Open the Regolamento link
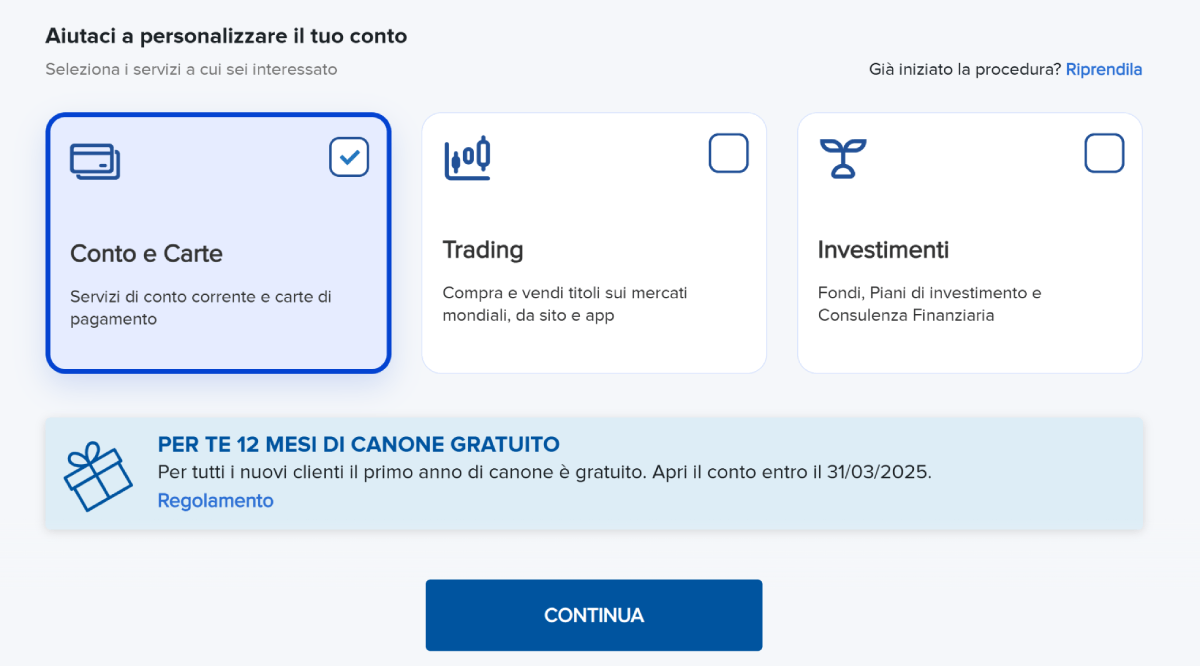 coord(215,500)
